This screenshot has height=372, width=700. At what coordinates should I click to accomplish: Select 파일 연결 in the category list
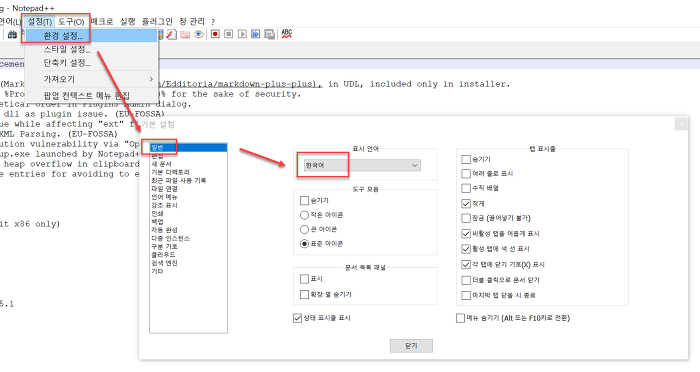coord(164,189)
